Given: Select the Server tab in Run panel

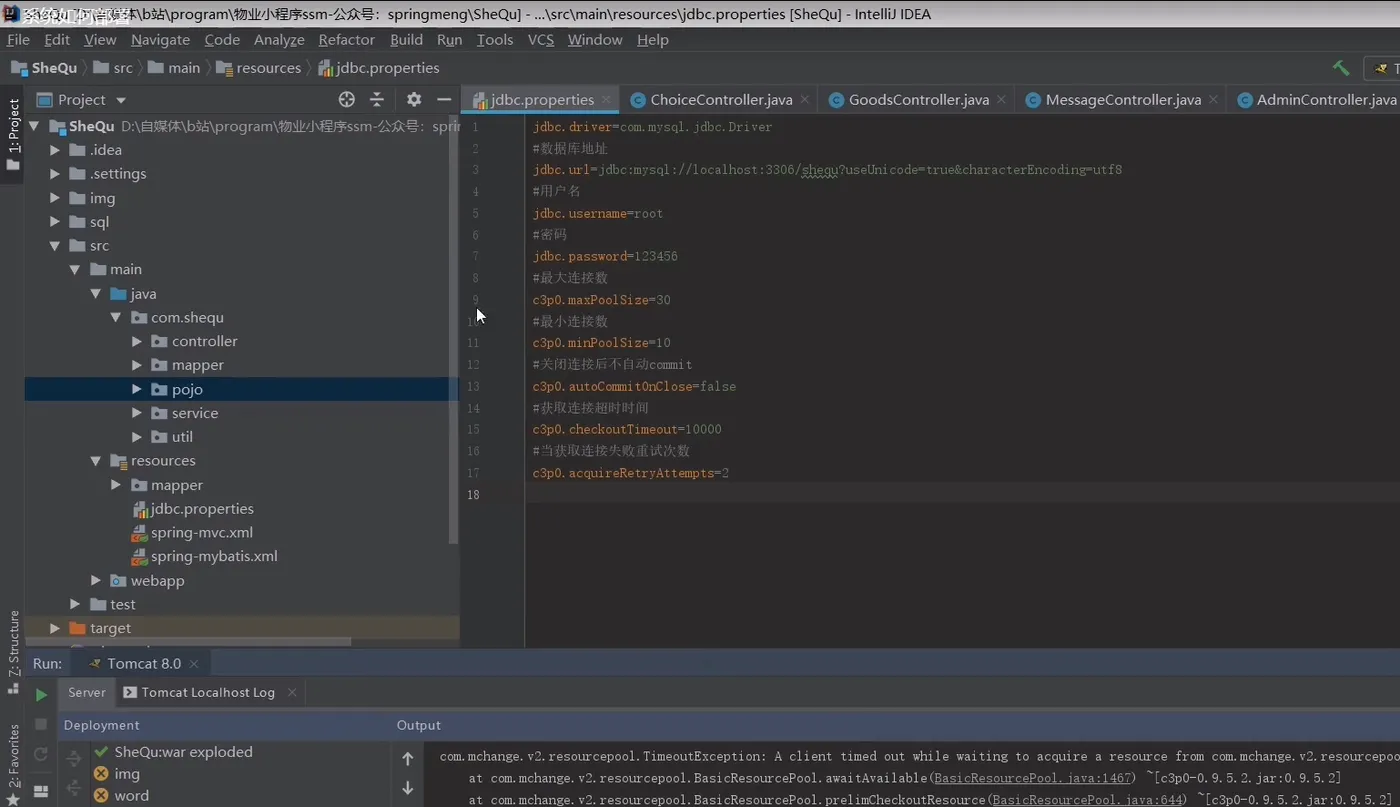Looking at the screenshot, I should tap(87, 692).
